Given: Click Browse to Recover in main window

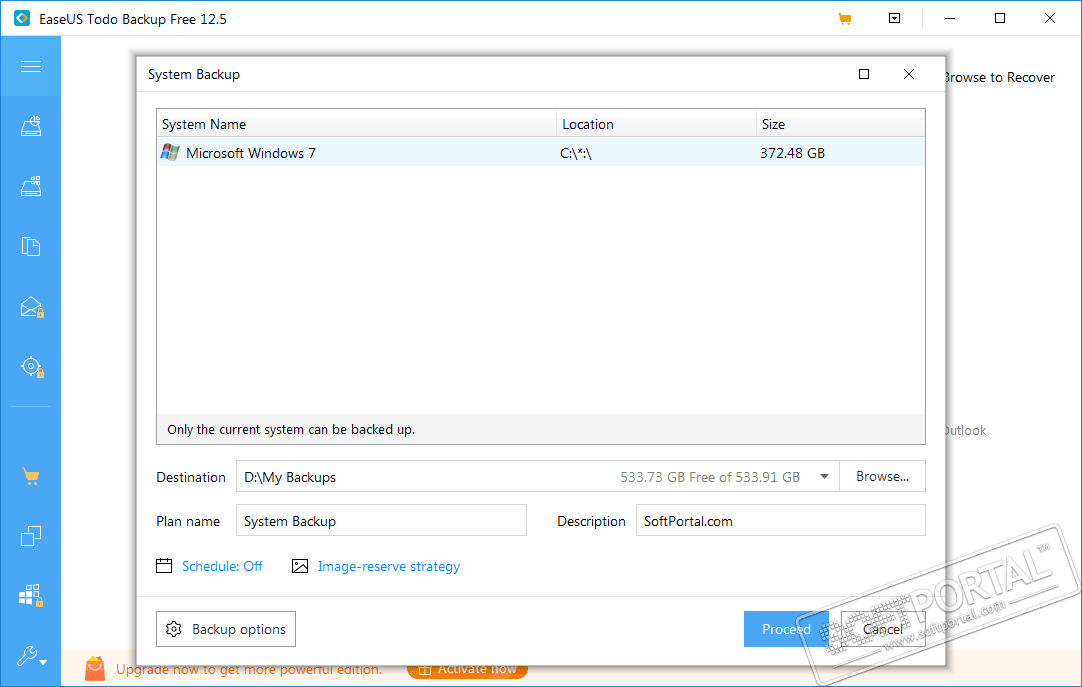Looking at the screenshot, I should click(x=999, y=77).
